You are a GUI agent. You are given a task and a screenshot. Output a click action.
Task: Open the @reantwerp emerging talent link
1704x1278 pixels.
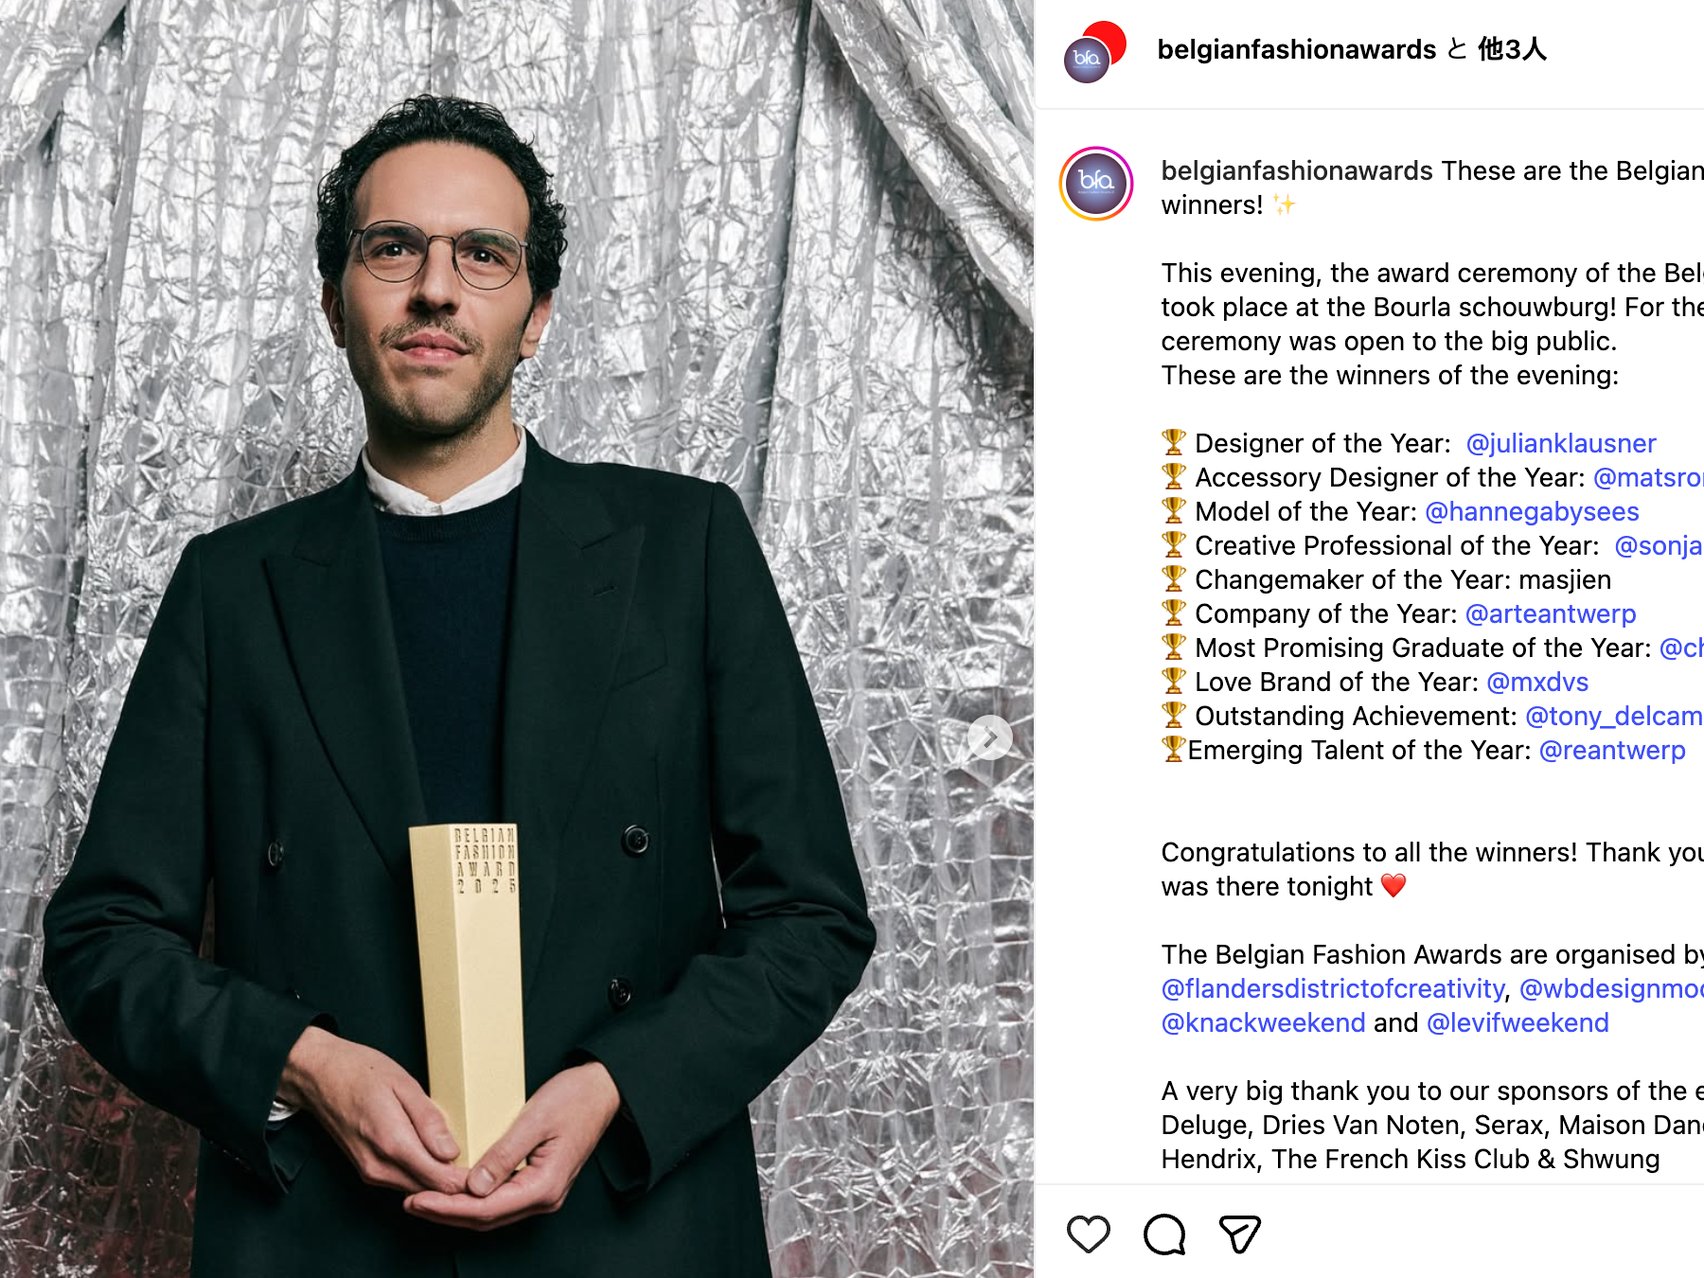pyautogui.click(x=1612, y=750)
